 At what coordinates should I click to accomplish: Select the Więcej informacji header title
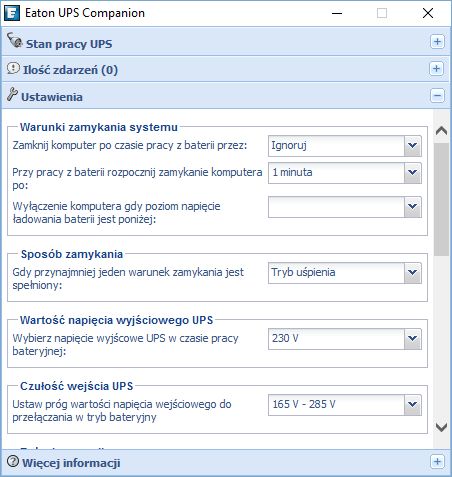click(x=71, y=463)
